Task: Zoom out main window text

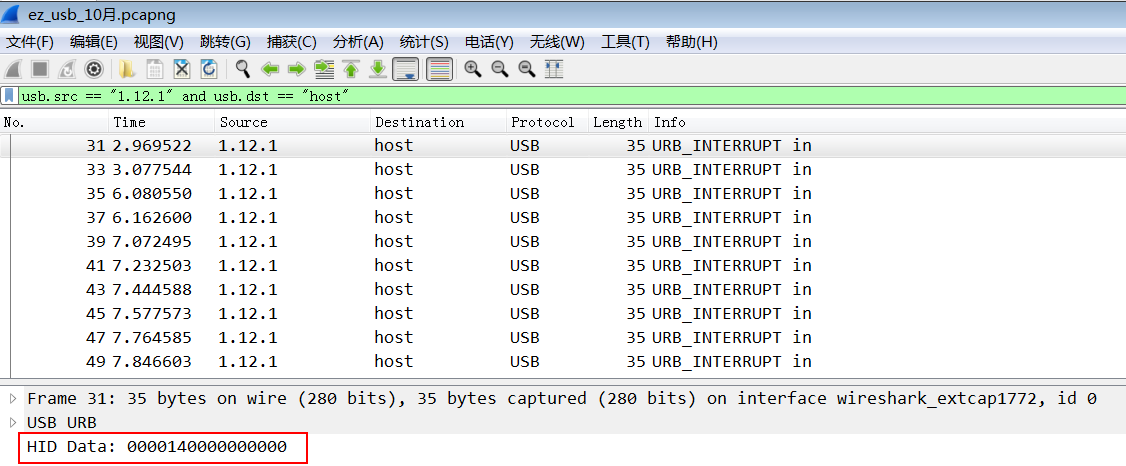Action: tap(500, 70)
